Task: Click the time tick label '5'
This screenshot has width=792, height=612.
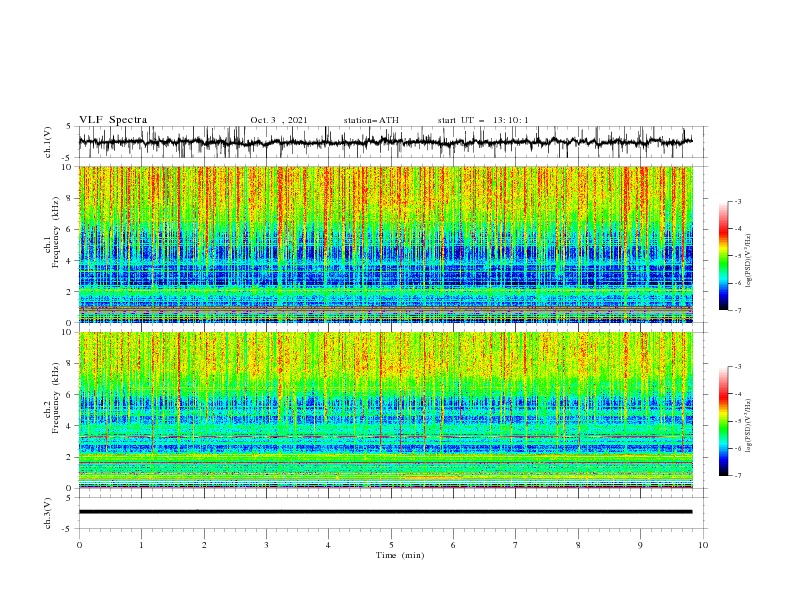Action: pos(391,545)
